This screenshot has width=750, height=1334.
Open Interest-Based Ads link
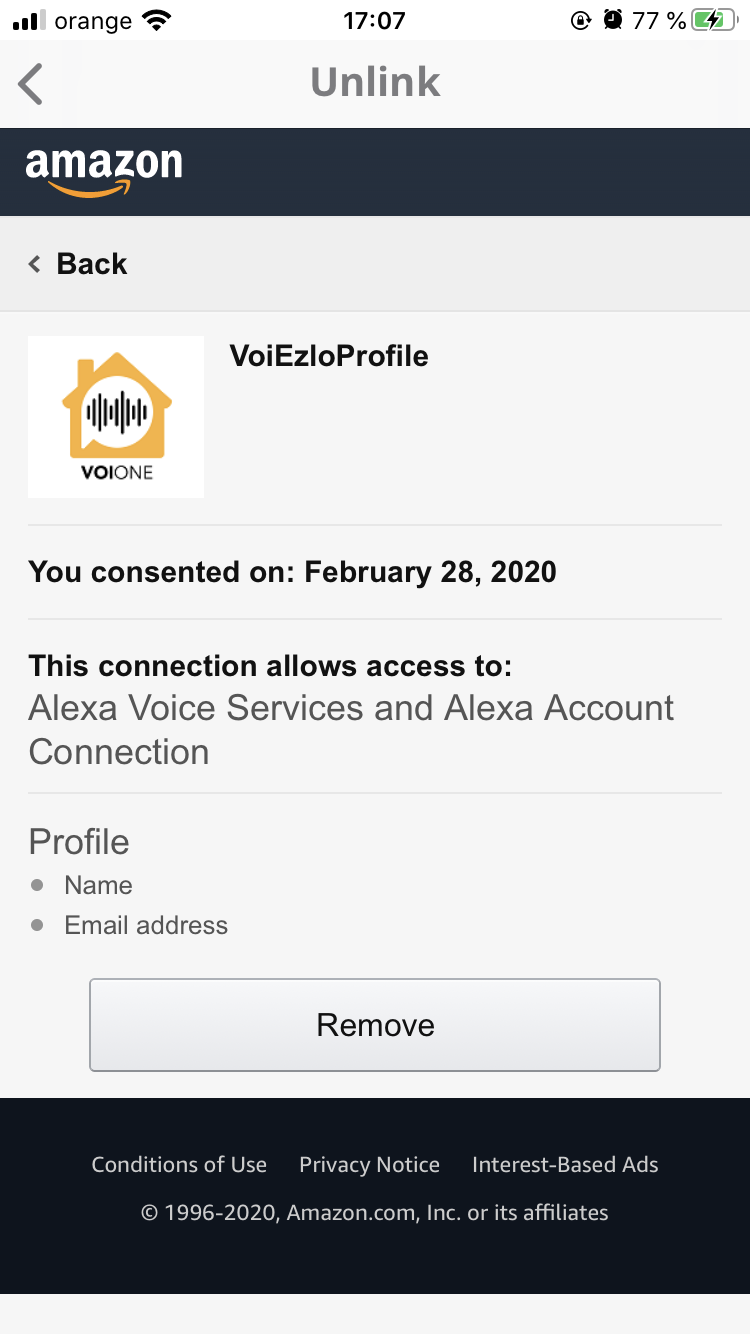pyautogui.click(x=565, y=1165)
